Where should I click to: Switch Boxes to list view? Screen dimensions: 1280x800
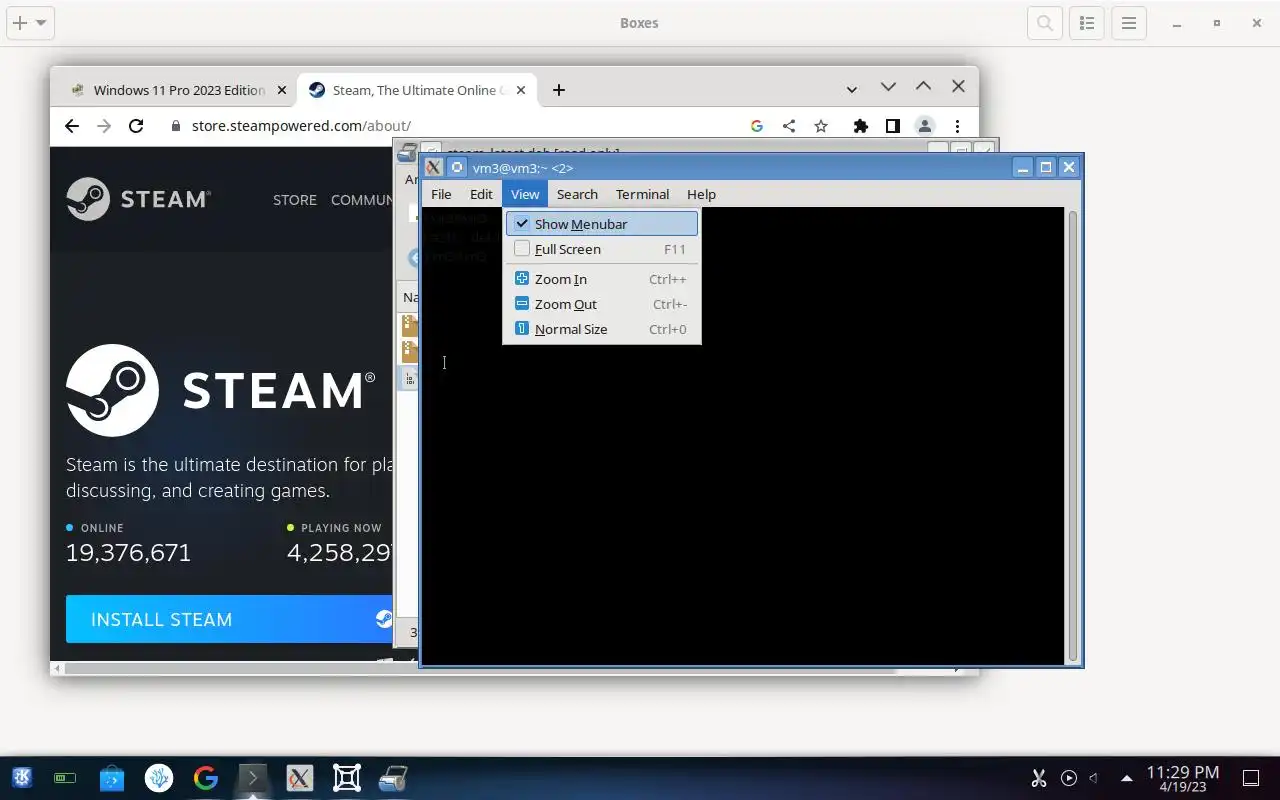point(1087,23)
